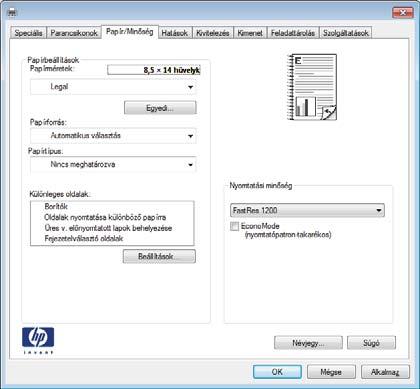Open the FastRes 1200 print quality dropdown
The width and height of the screenshot is (420, 389).
tap(307, 210)
